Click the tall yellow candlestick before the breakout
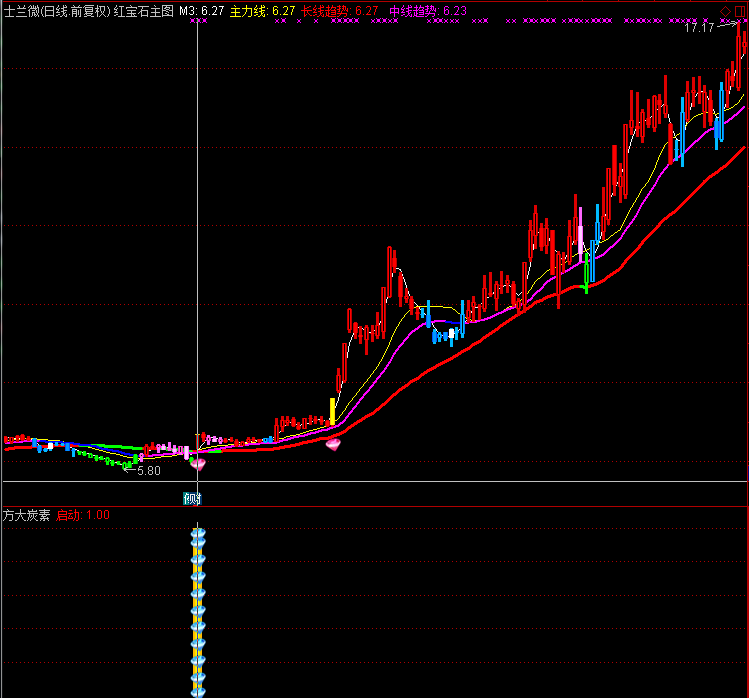749x698 pixels. click(x=333, y=411)
